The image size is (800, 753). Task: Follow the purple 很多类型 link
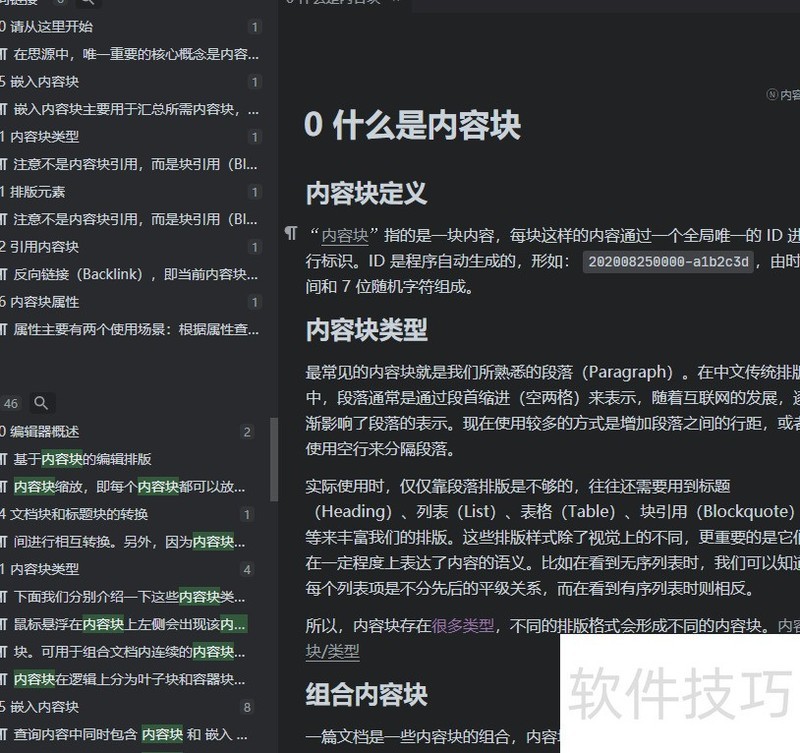pyautogui.click(x=463, y=625)
